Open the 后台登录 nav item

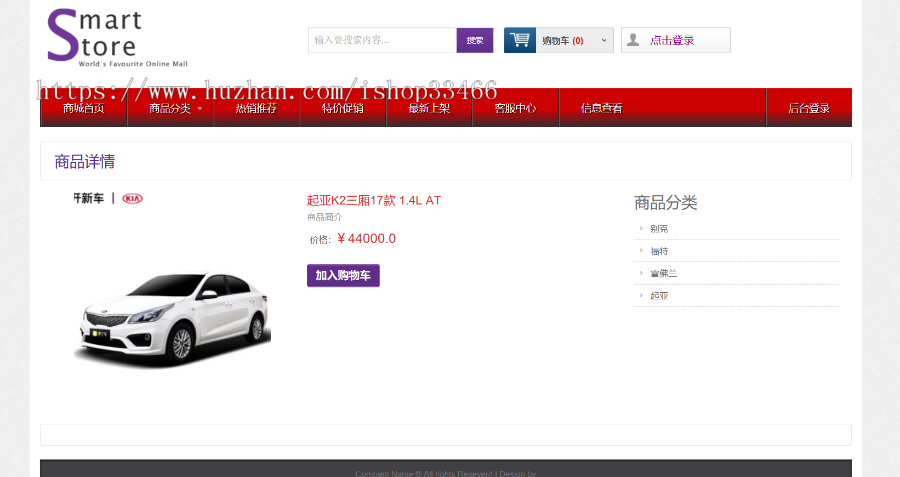809,108
